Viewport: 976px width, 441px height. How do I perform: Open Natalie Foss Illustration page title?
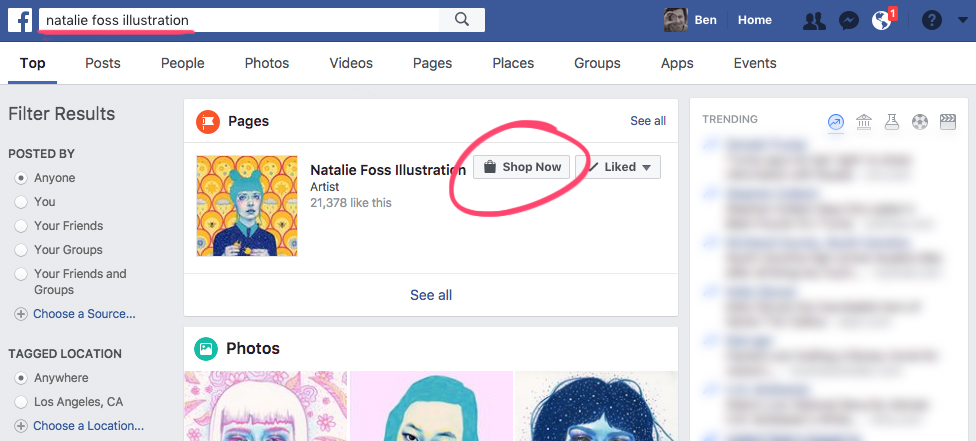tap(388, 169)
